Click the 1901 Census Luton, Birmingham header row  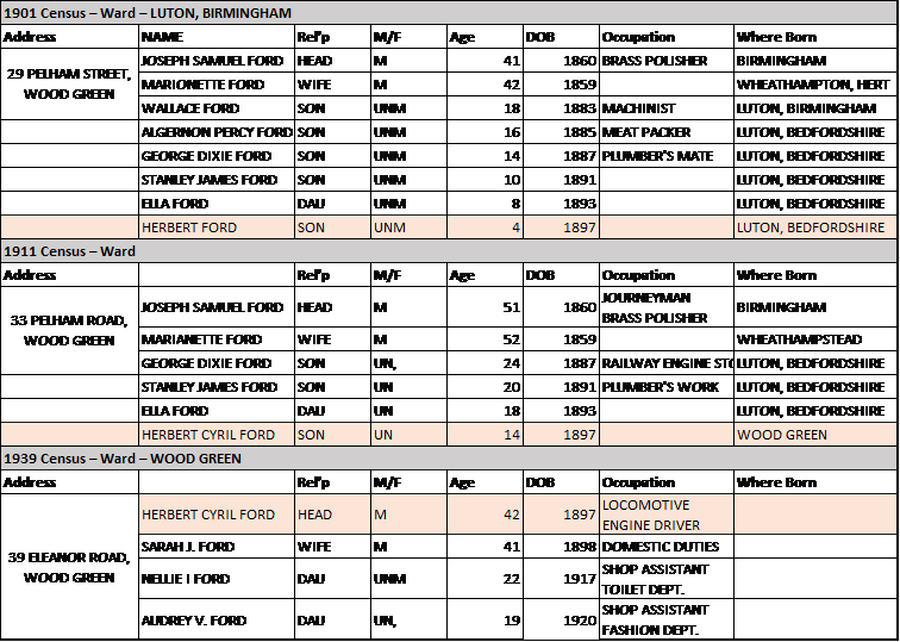(448, 12)
